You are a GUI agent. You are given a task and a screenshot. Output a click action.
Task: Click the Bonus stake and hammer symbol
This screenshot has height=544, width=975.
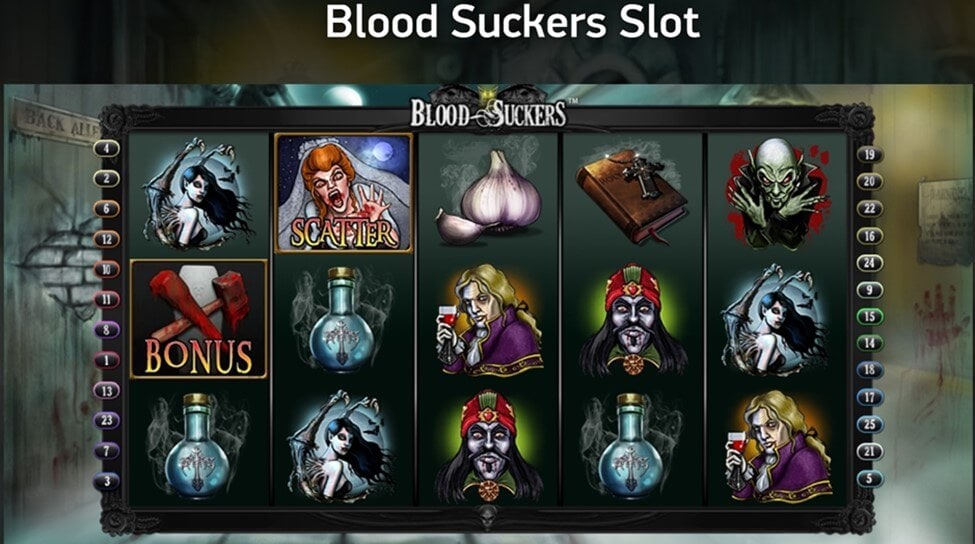pyautogui.click(x=199, y=319)
